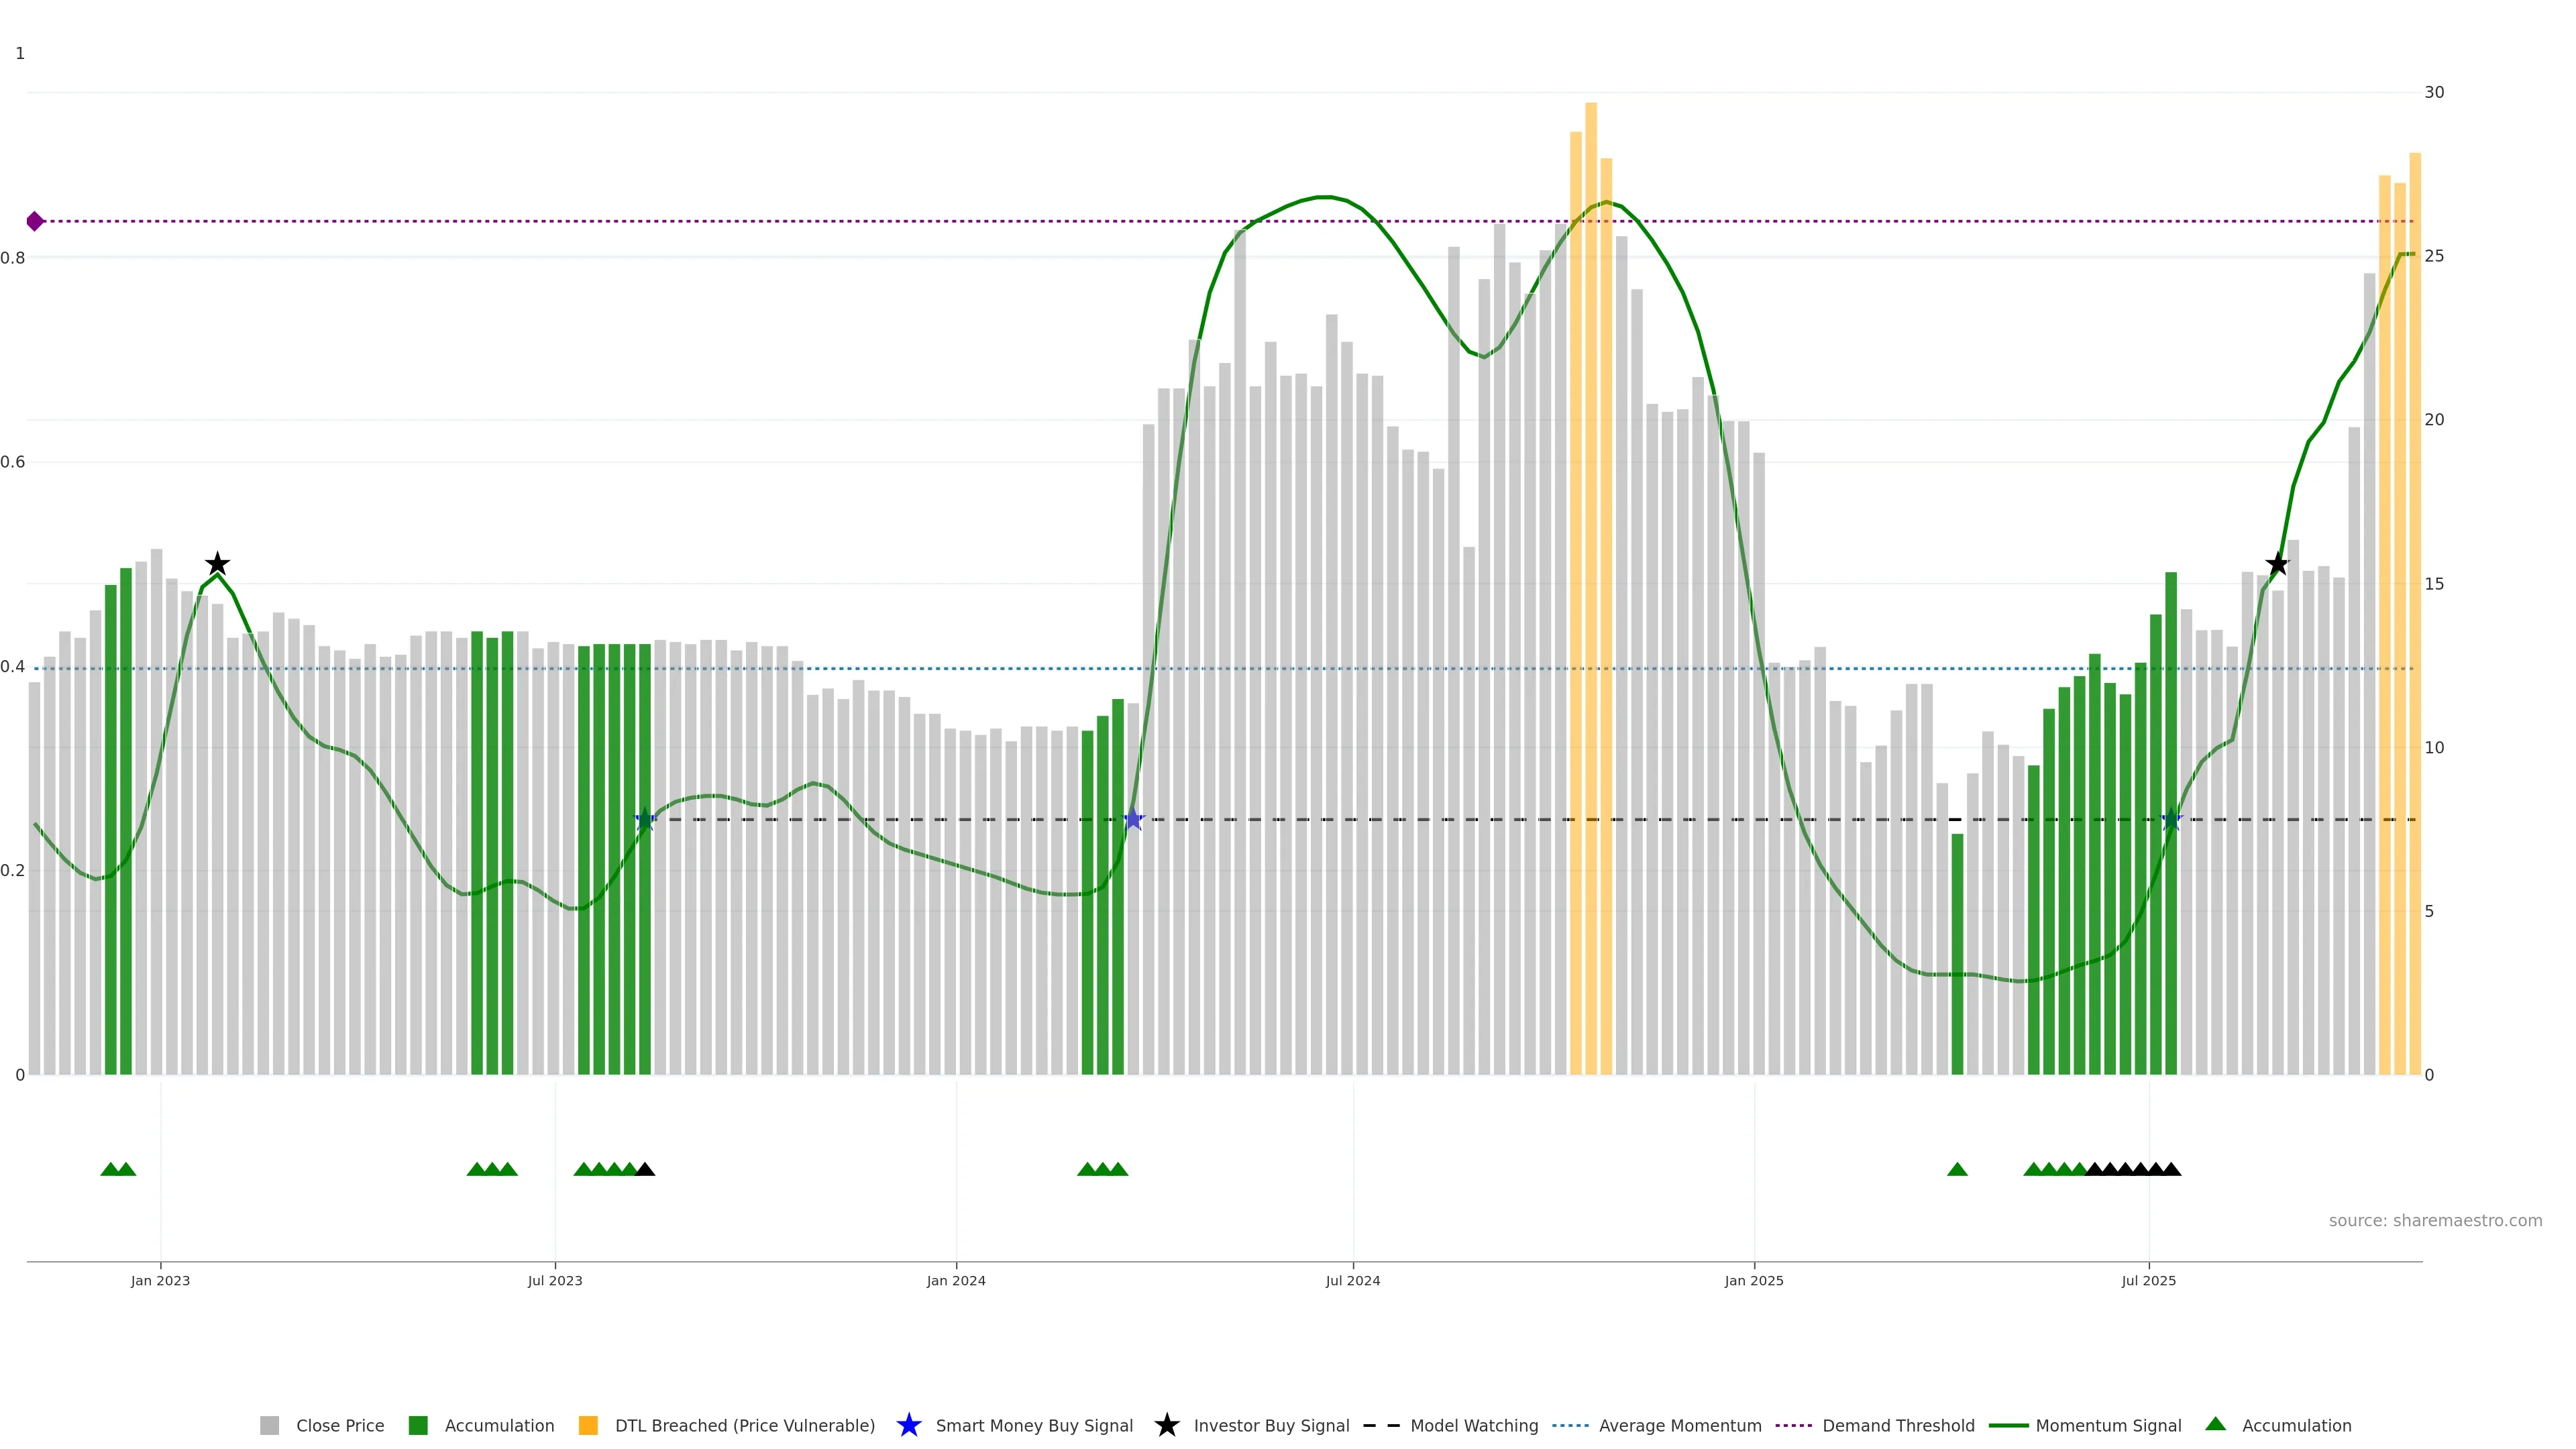Click the blue Smart Money star after Jul 2023
Viewport: 2576px width, 1449px height.
coord(645,820)
